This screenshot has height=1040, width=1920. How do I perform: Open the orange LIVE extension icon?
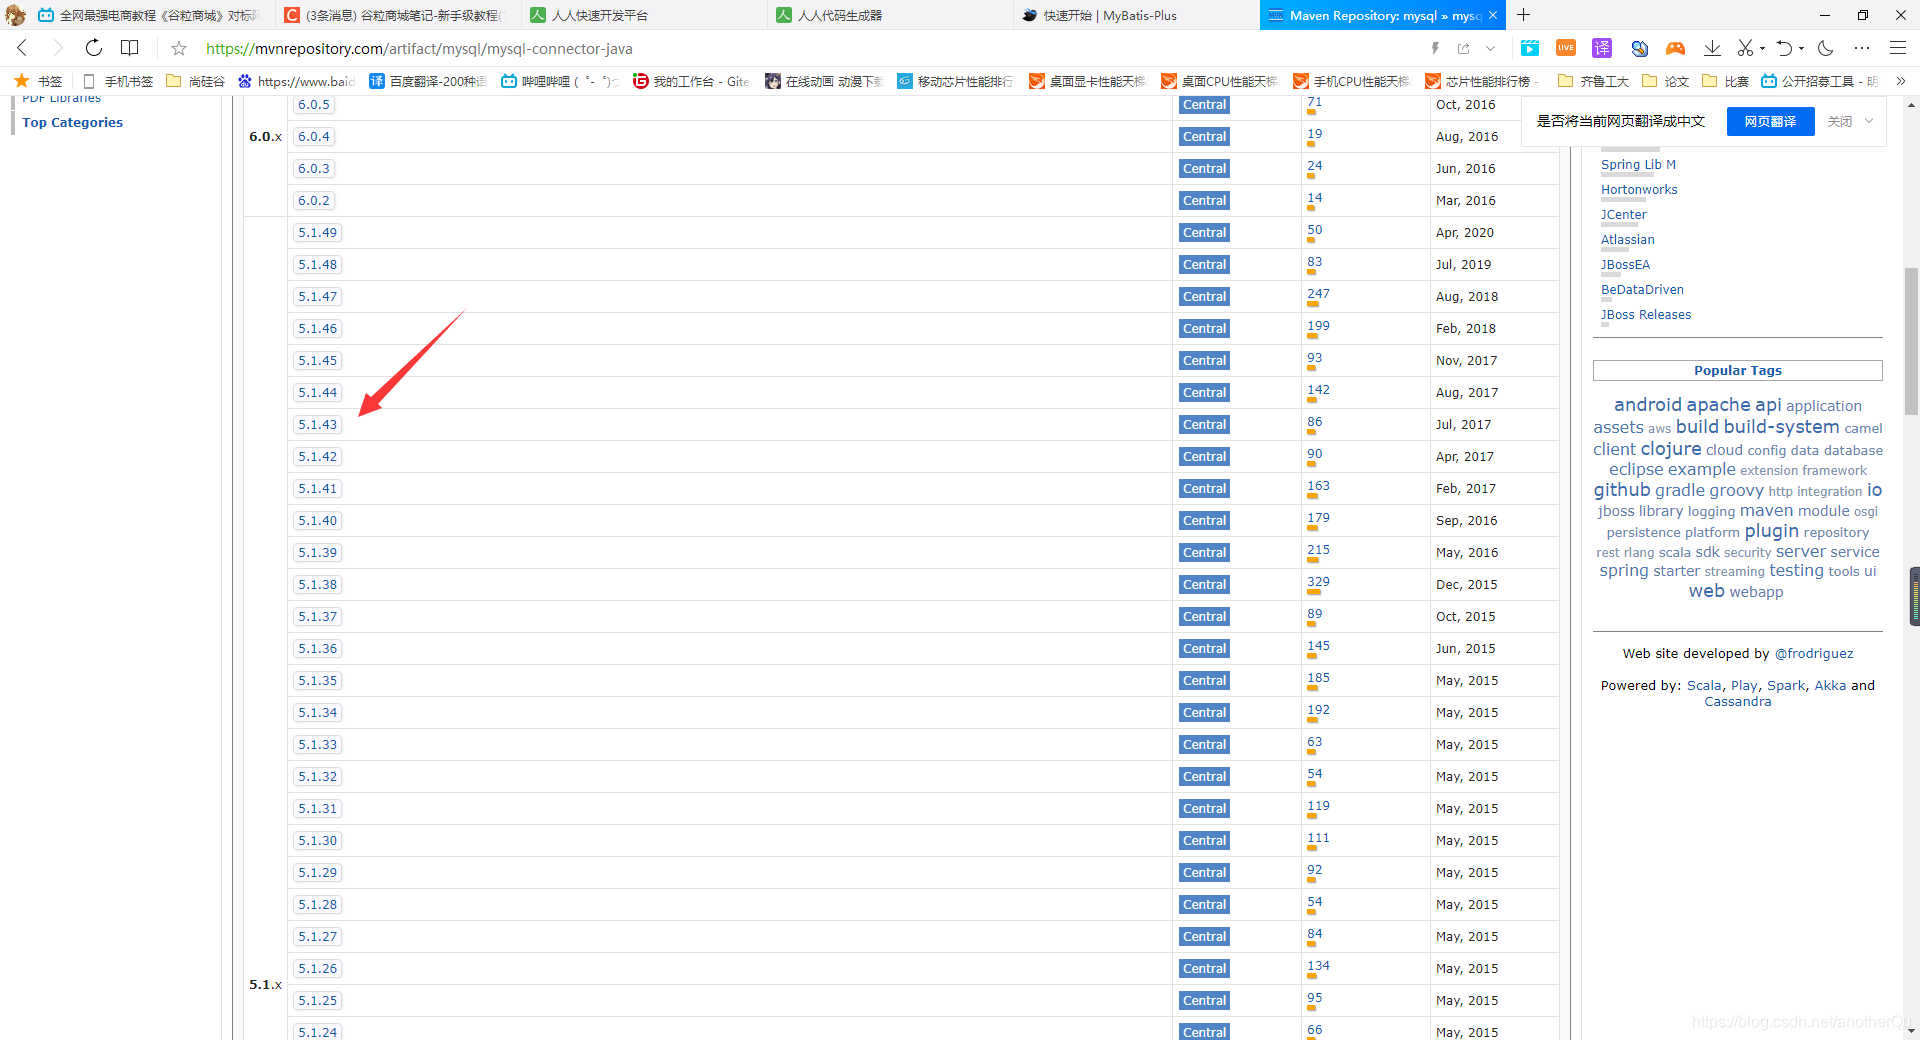tap(1566, 48)
